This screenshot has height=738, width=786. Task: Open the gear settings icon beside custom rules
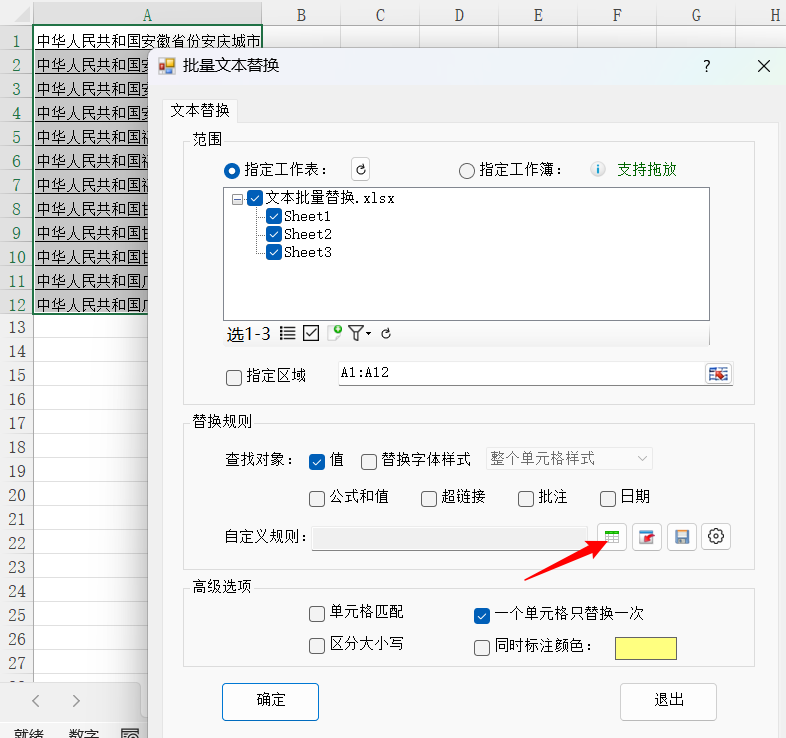716,537
